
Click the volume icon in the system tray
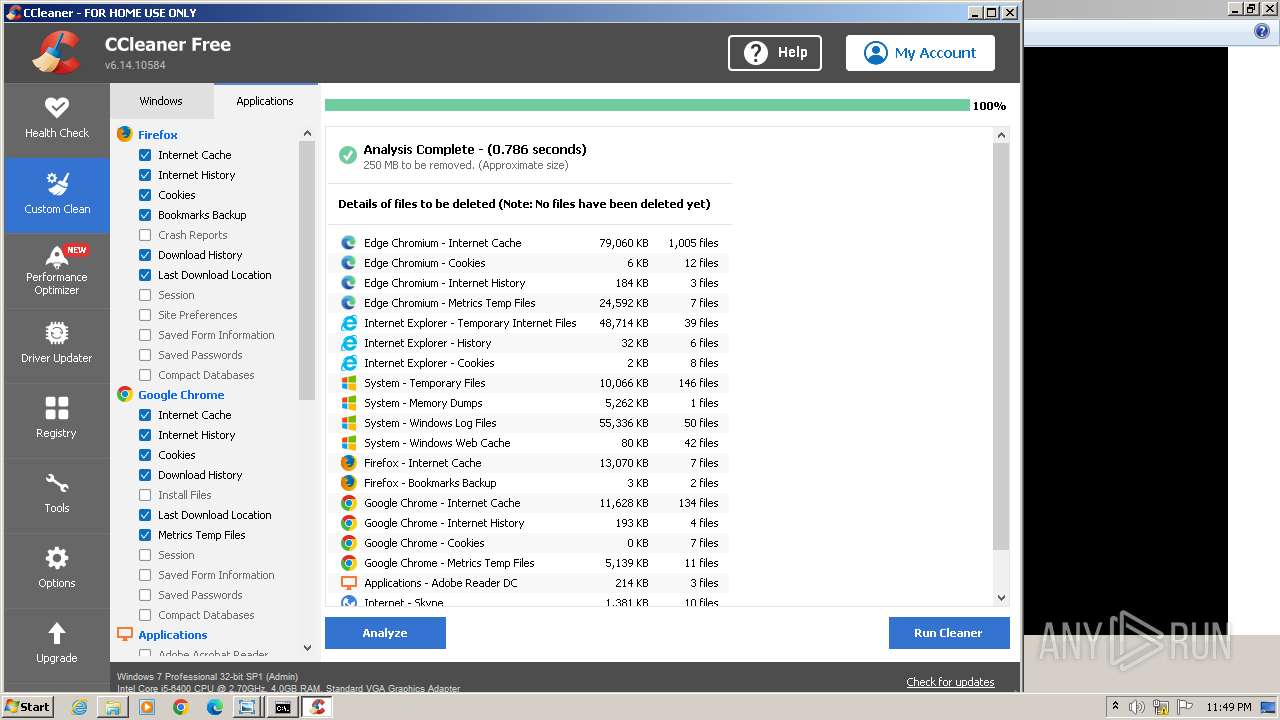[x=1137, y=707]
